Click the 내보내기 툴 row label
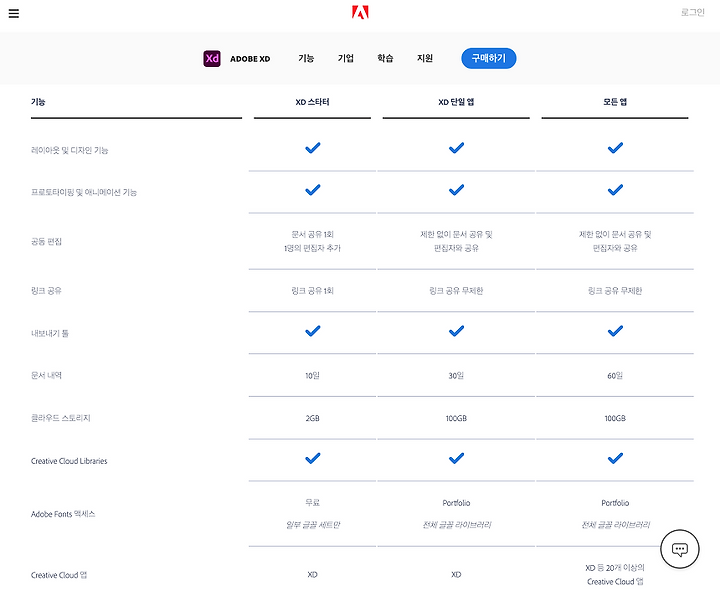Screen dimensions: 720x591 pyautogui.click(x=50, y=333)
